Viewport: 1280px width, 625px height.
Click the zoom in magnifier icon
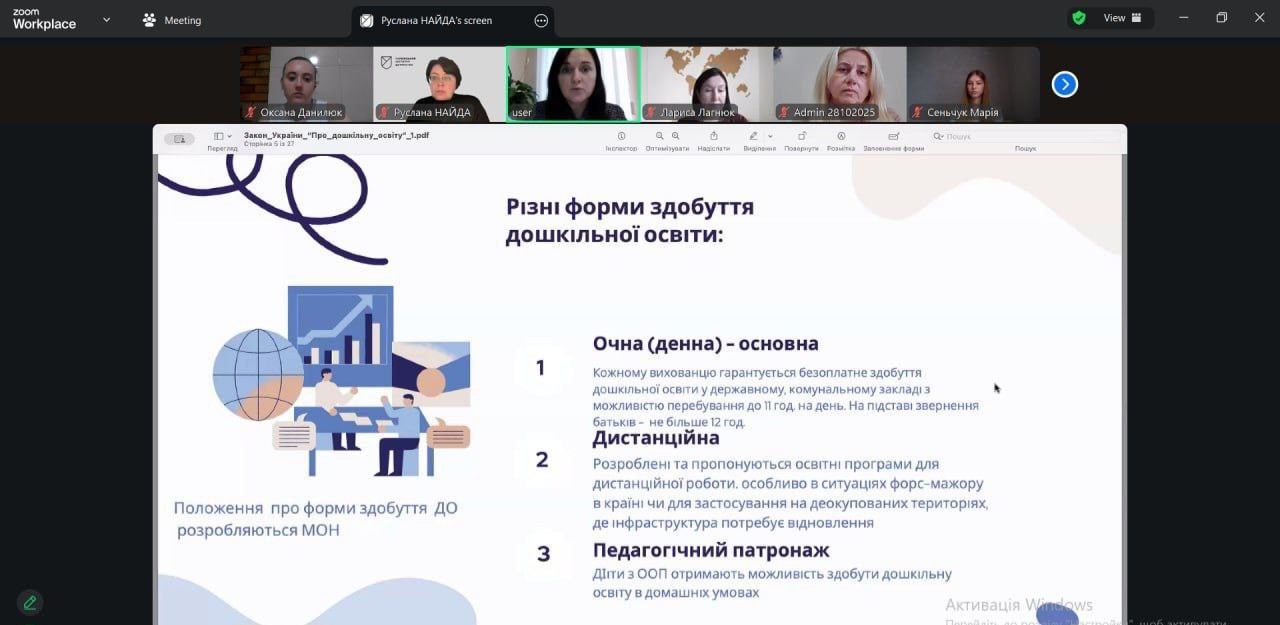[x=676, y=136]
